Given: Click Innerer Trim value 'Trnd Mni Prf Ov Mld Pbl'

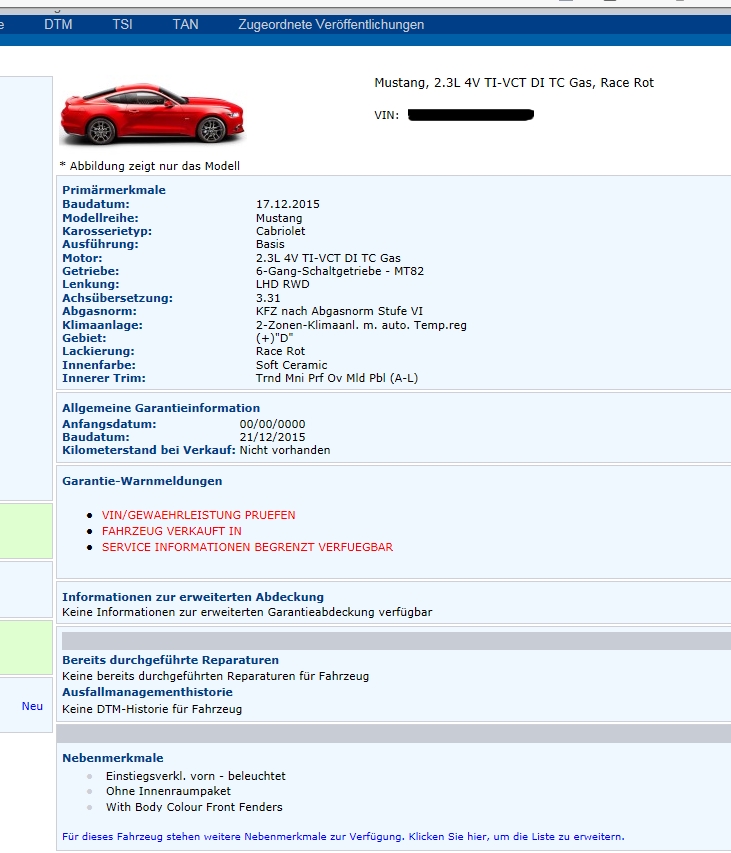Looking at the screenshot, I should click(x=337, y=378).
